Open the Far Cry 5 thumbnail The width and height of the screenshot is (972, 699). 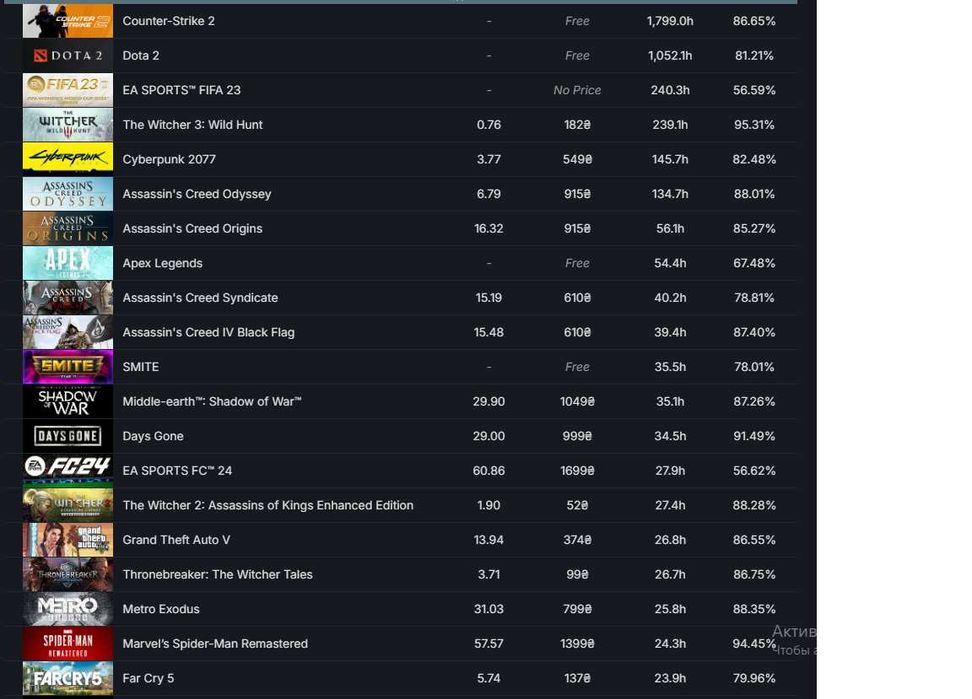tap(68, 679)
